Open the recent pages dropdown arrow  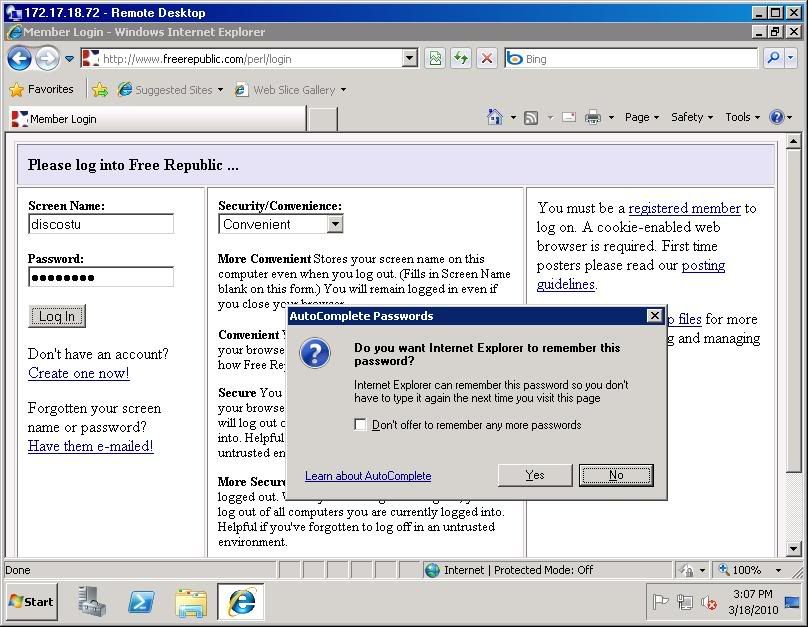pyautogui.click(x=69, y=59)
